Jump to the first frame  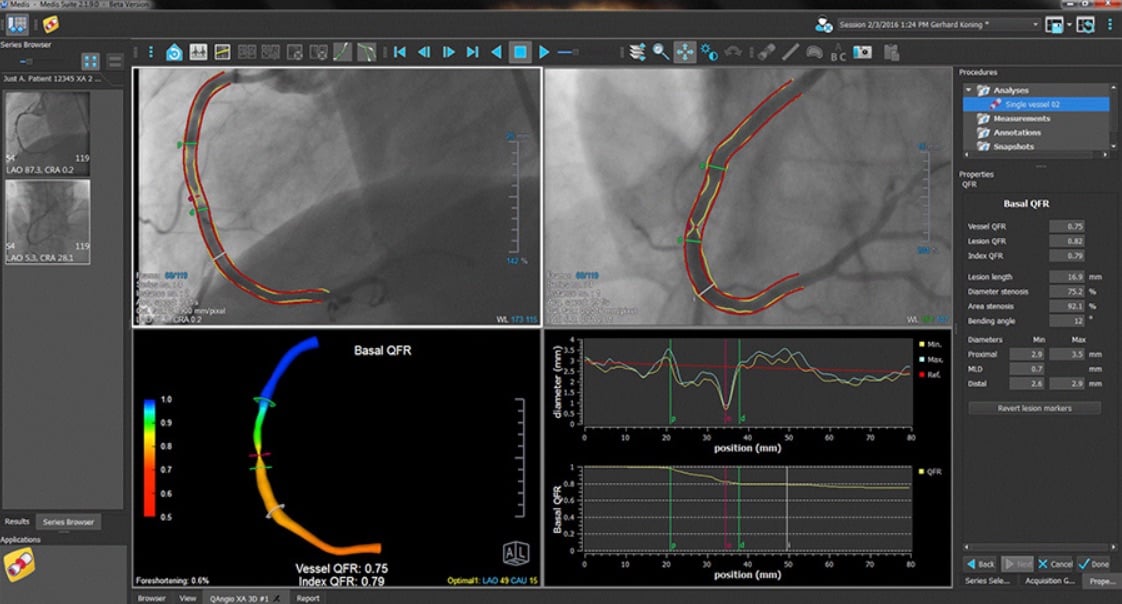pos(399,51)
